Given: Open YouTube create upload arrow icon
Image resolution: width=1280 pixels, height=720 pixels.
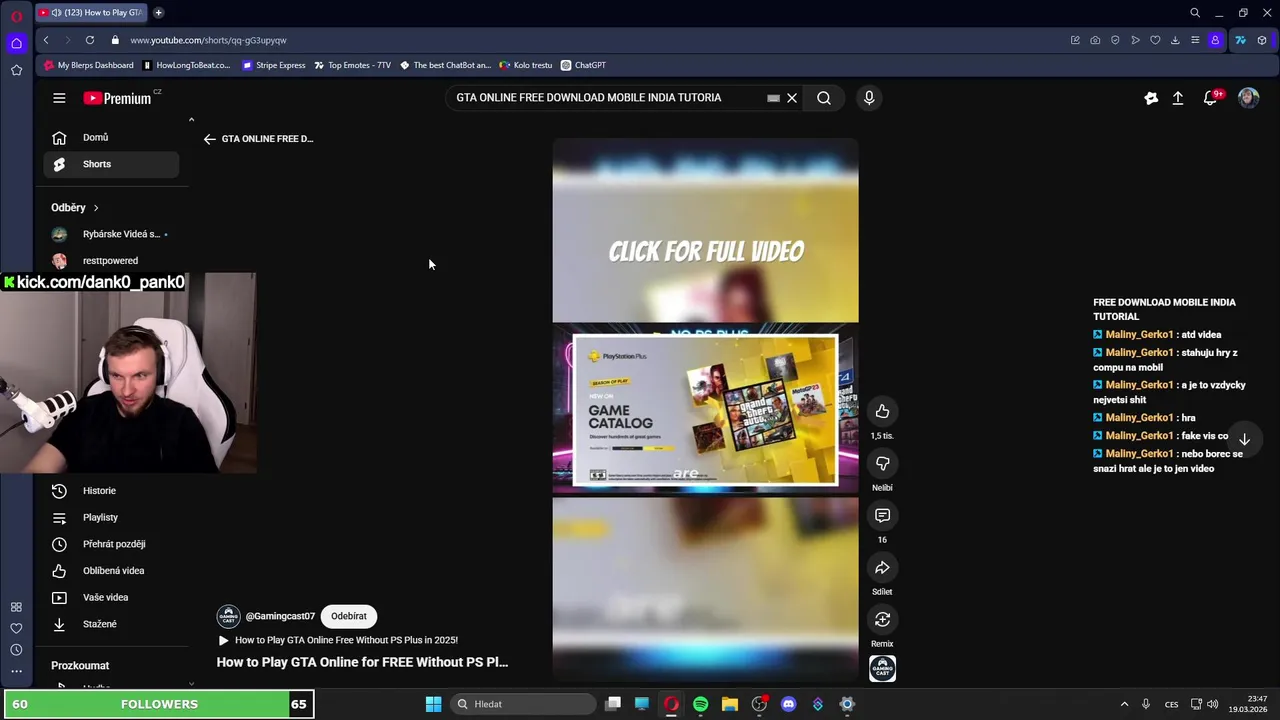Looking at the screenshot, I should [1178, 98].
